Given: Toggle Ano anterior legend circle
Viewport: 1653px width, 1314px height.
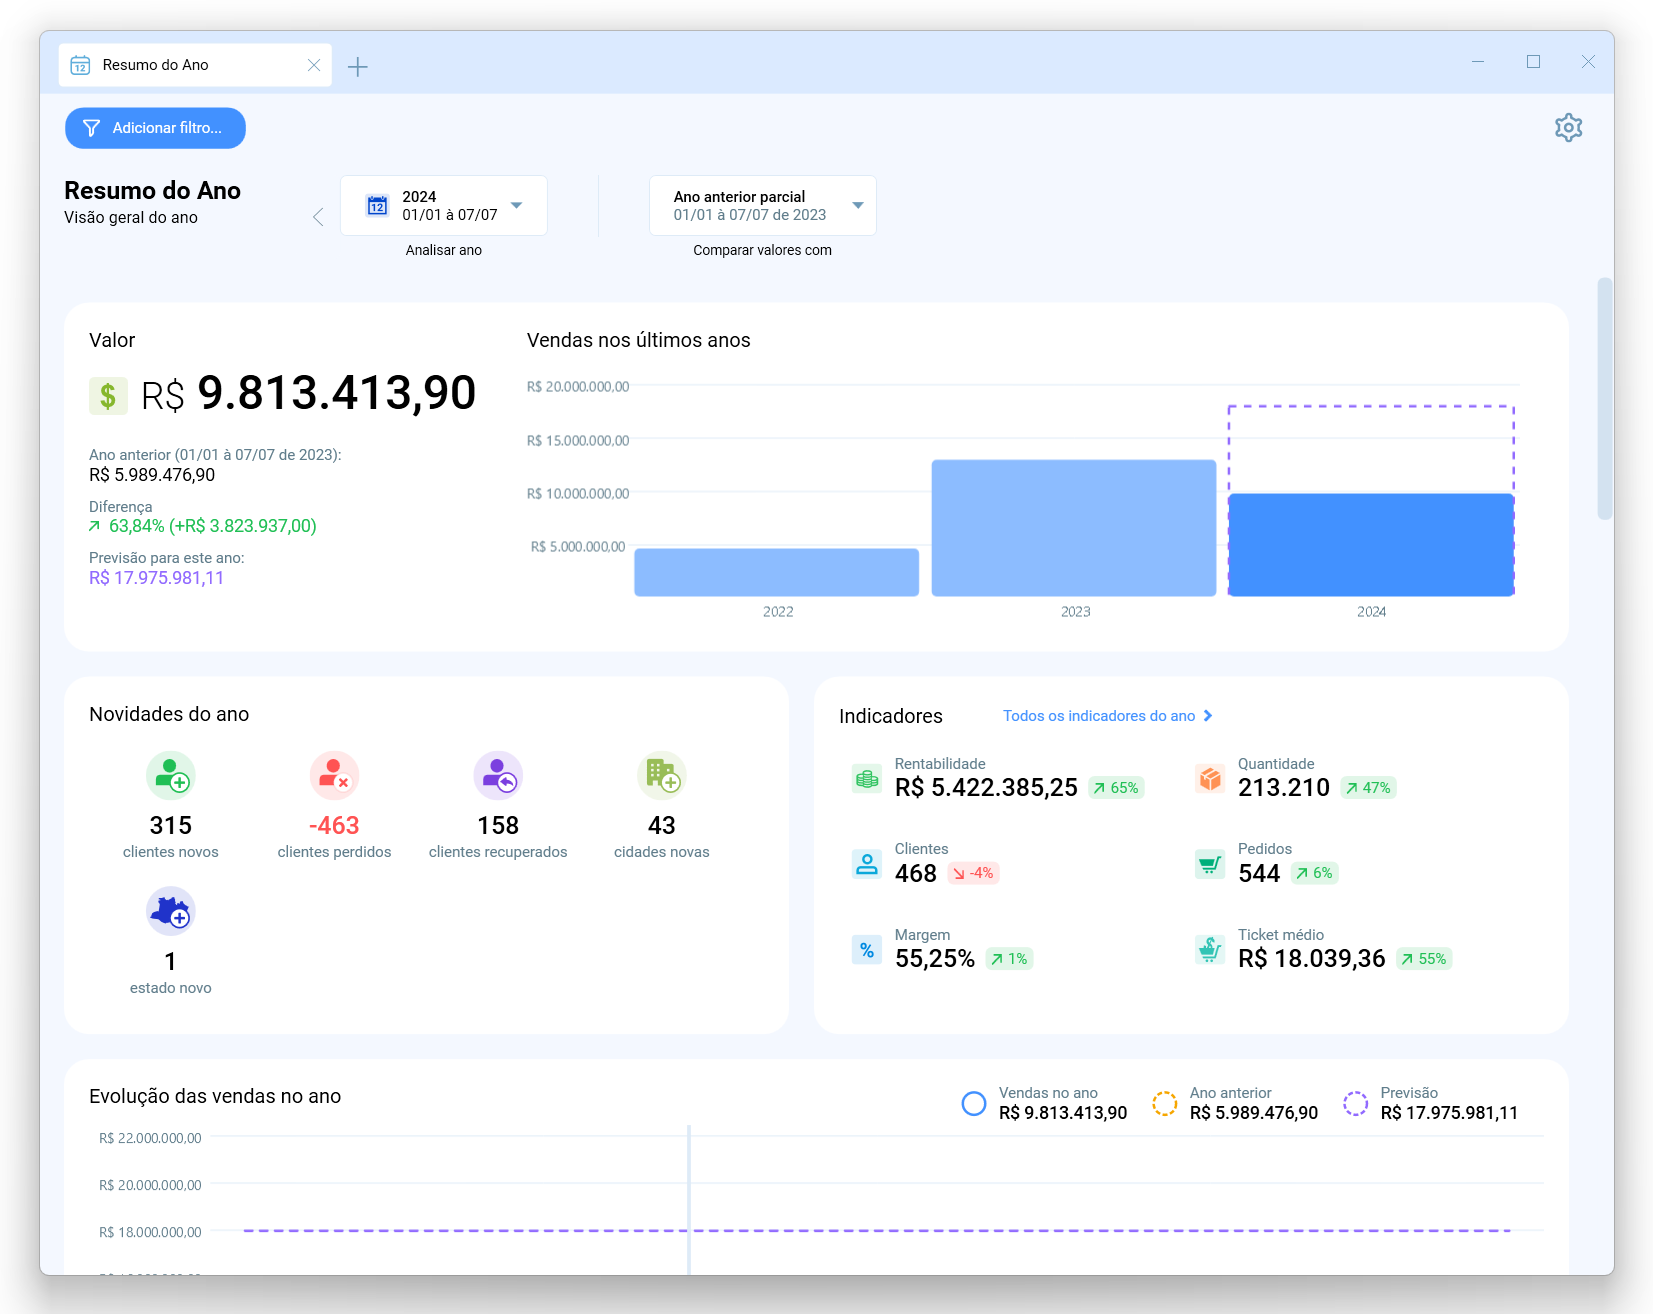Looking at the screenshot, I should tap(1165, 1103).
